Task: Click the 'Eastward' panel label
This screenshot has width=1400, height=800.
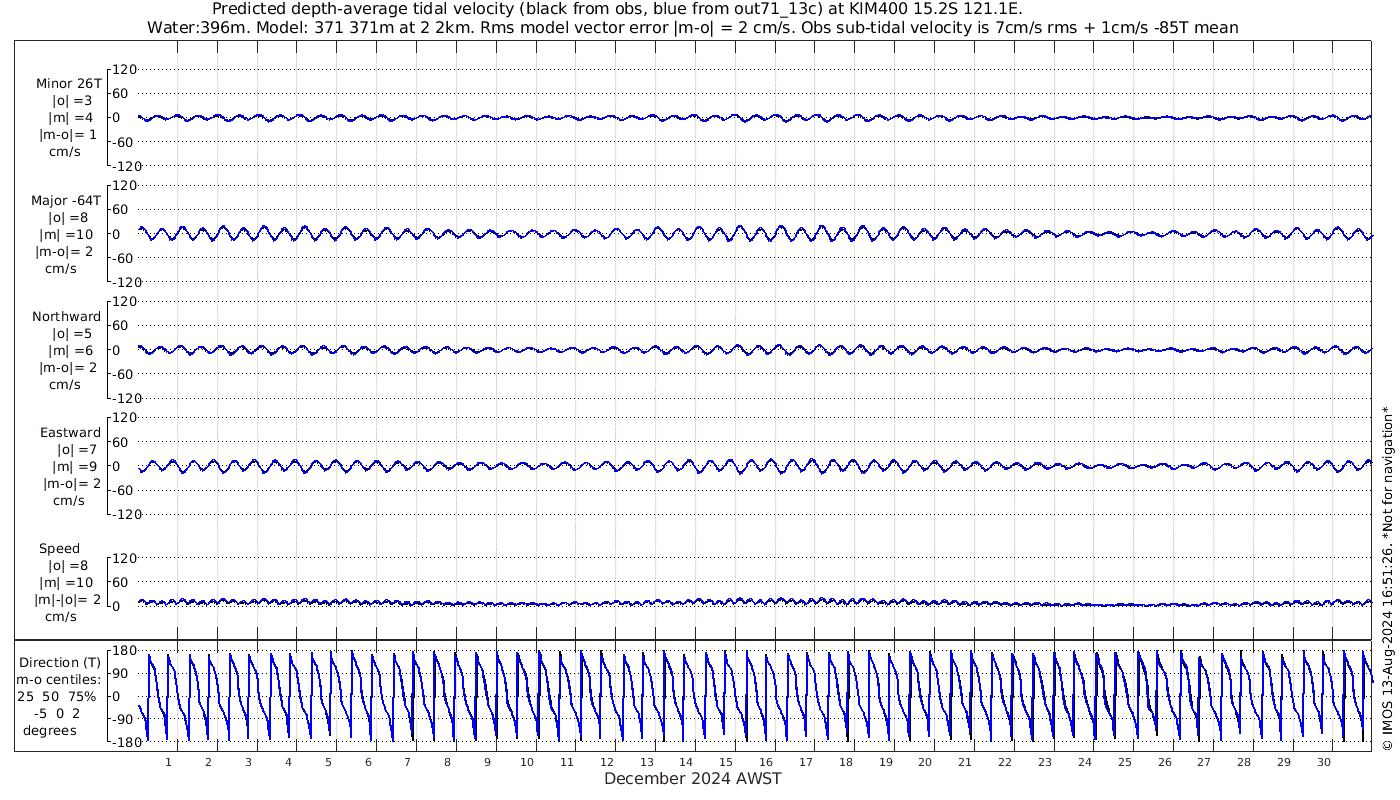Action: (71, 433)
